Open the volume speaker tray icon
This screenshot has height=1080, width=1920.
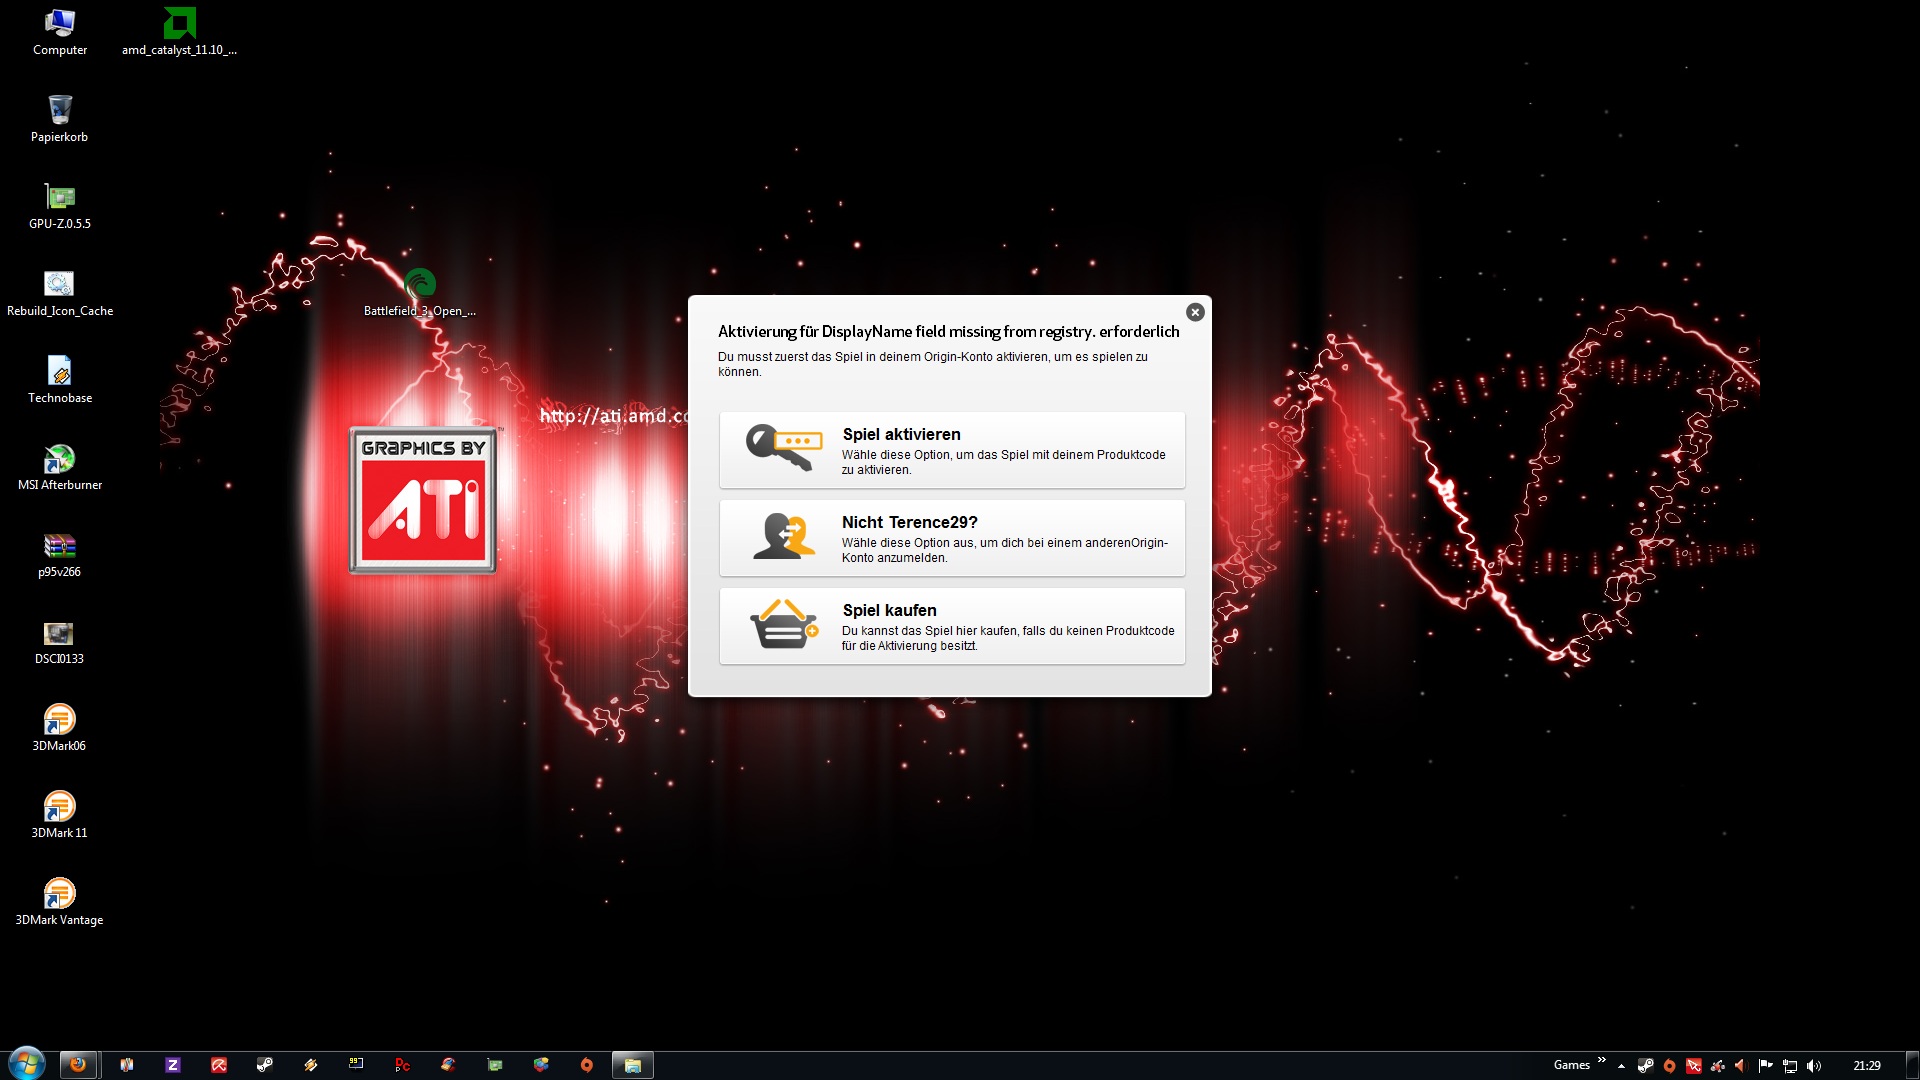tap(1814, 1066)
